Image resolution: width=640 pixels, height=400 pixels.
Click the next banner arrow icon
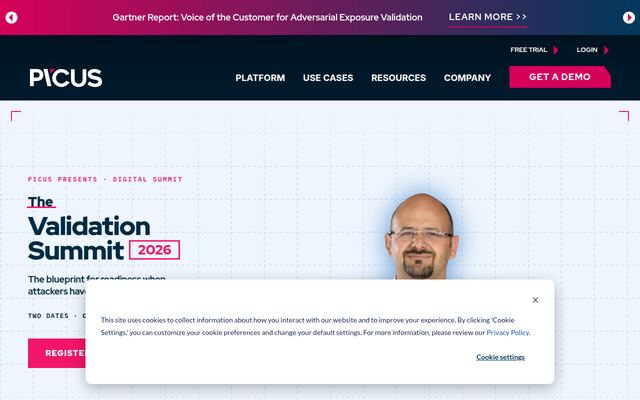pyautogui.click(x=629, y=18)
